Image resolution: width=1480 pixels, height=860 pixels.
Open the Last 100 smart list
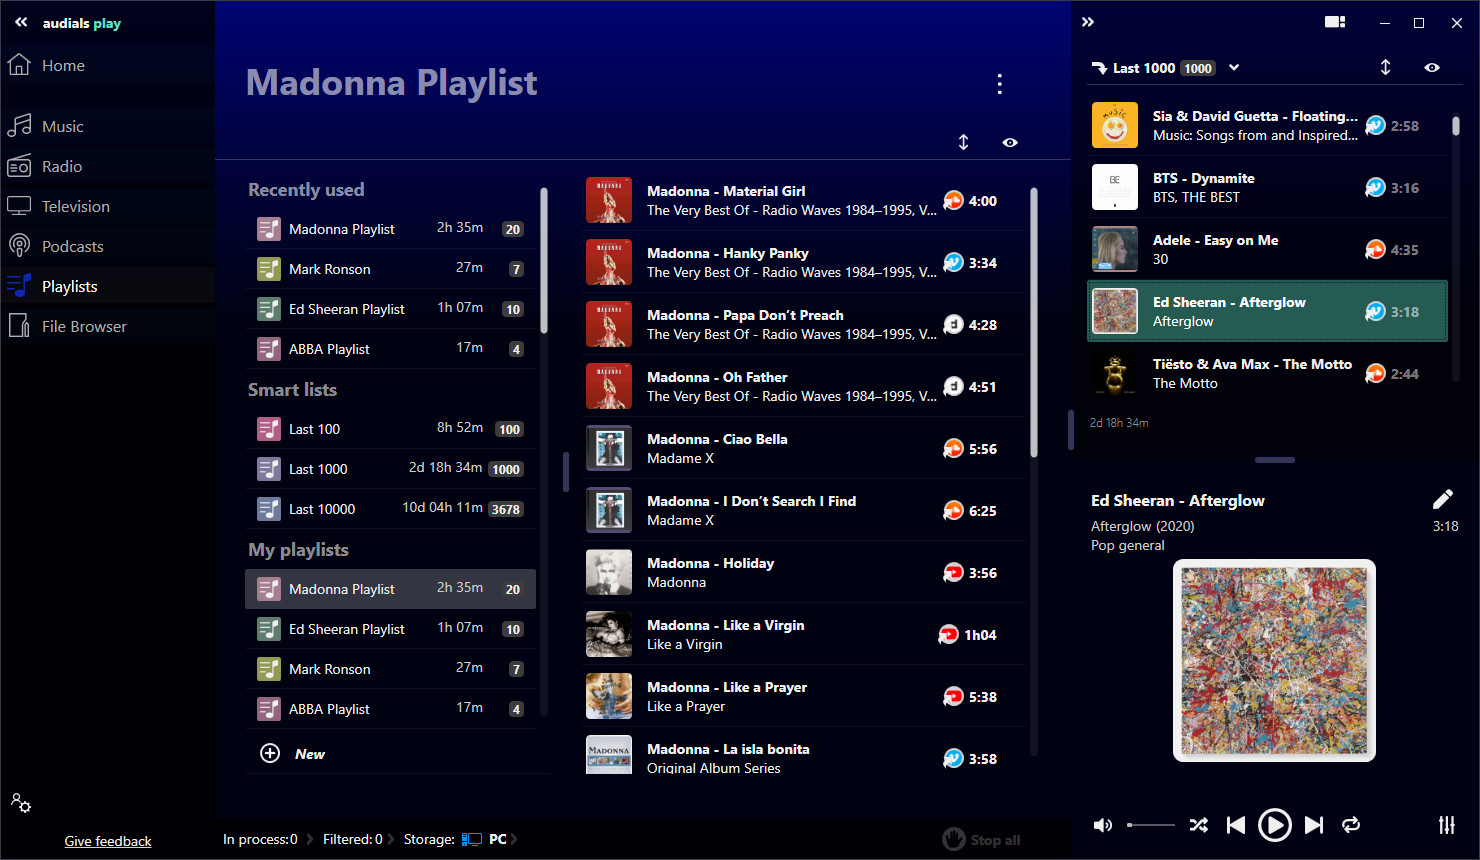click(x=390, y=429)
